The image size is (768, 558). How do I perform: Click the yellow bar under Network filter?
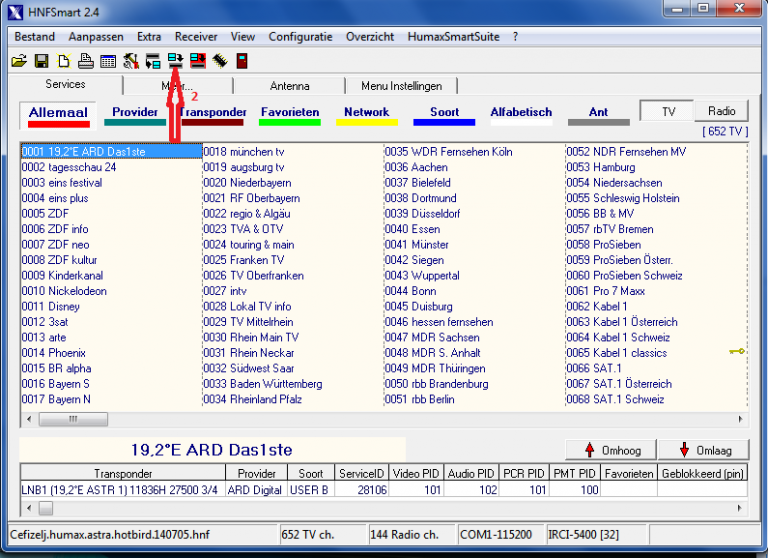pos(366,123)
